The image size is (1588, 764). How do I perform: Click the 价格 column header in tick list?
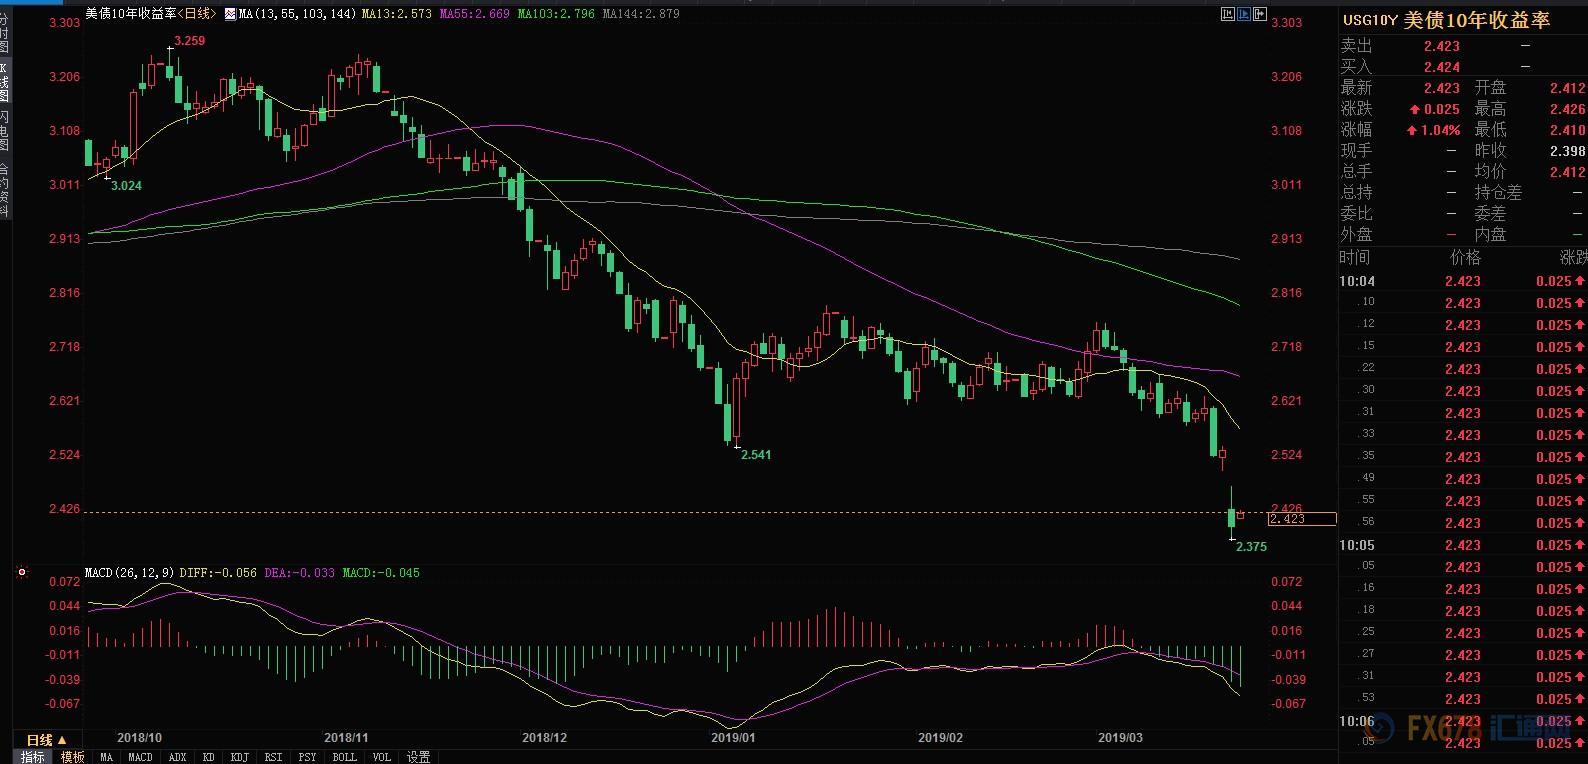coord(1465,257)
